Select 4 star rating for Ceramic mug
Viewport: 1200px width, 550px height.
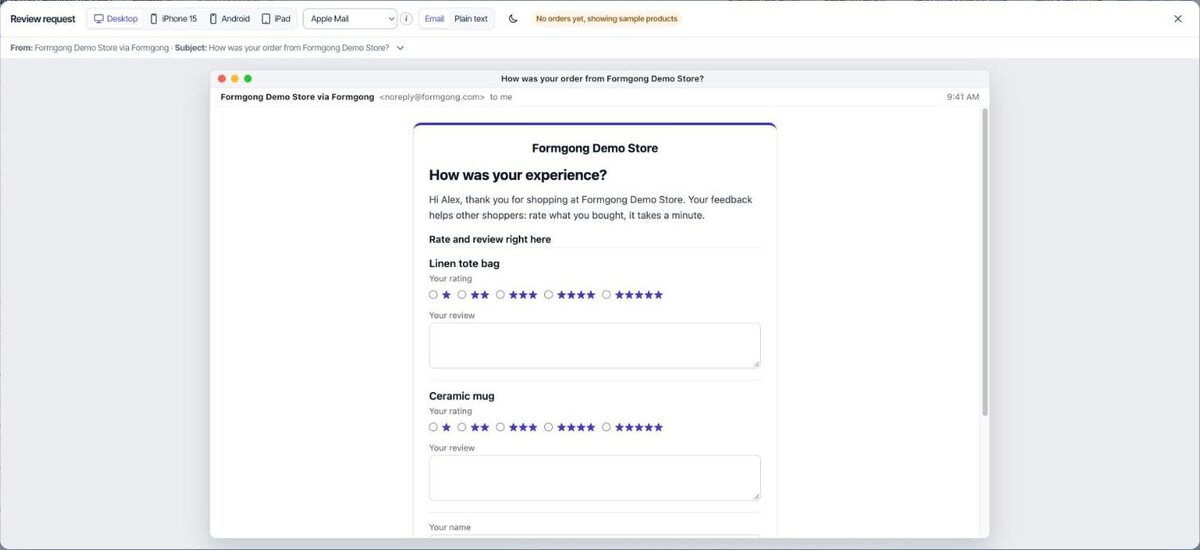click(x=548, y=427)
